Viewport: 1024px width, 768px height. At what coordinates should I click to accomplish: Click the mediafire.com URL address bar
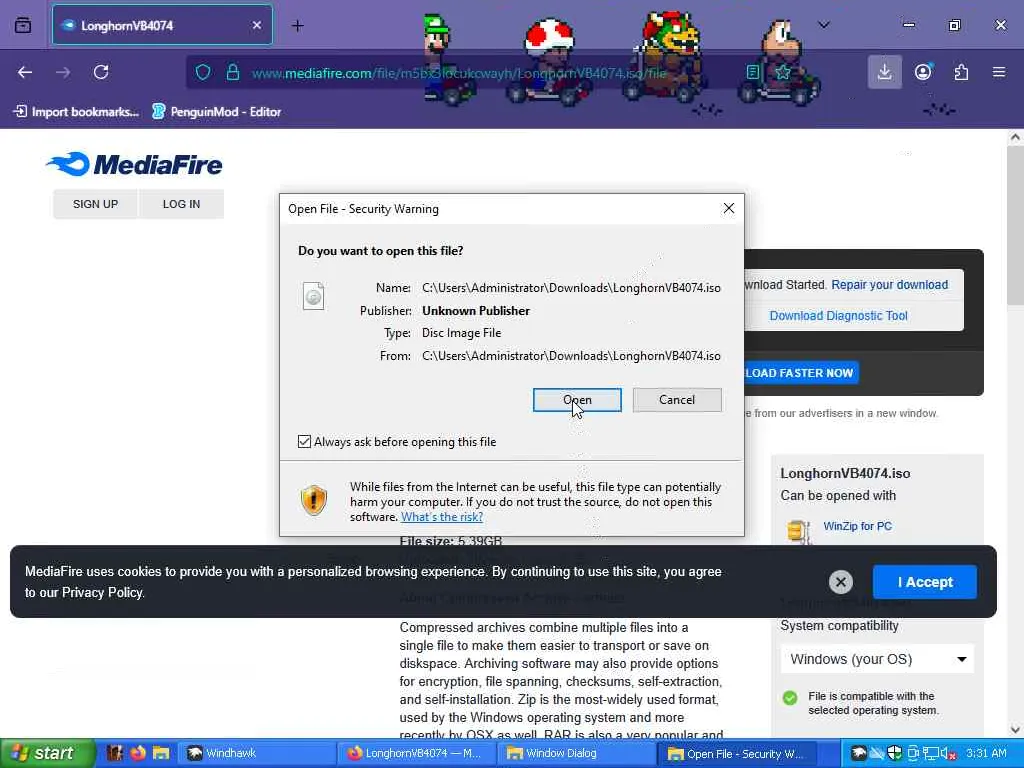(x=459, y=73)
